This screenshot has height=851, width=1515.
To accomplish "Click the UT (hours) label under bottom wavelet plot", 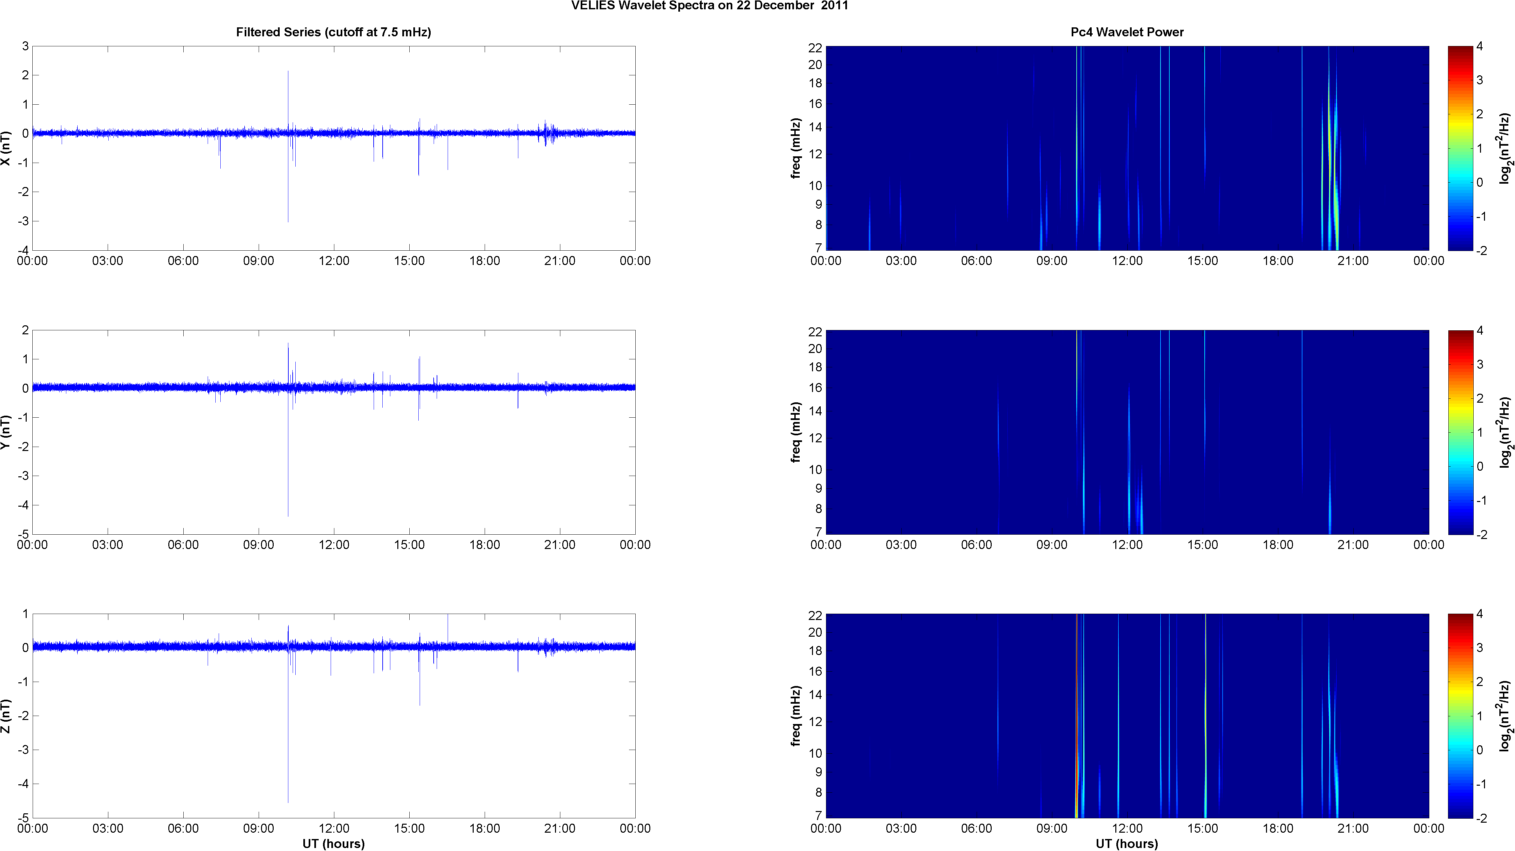I will [1127, 843].
